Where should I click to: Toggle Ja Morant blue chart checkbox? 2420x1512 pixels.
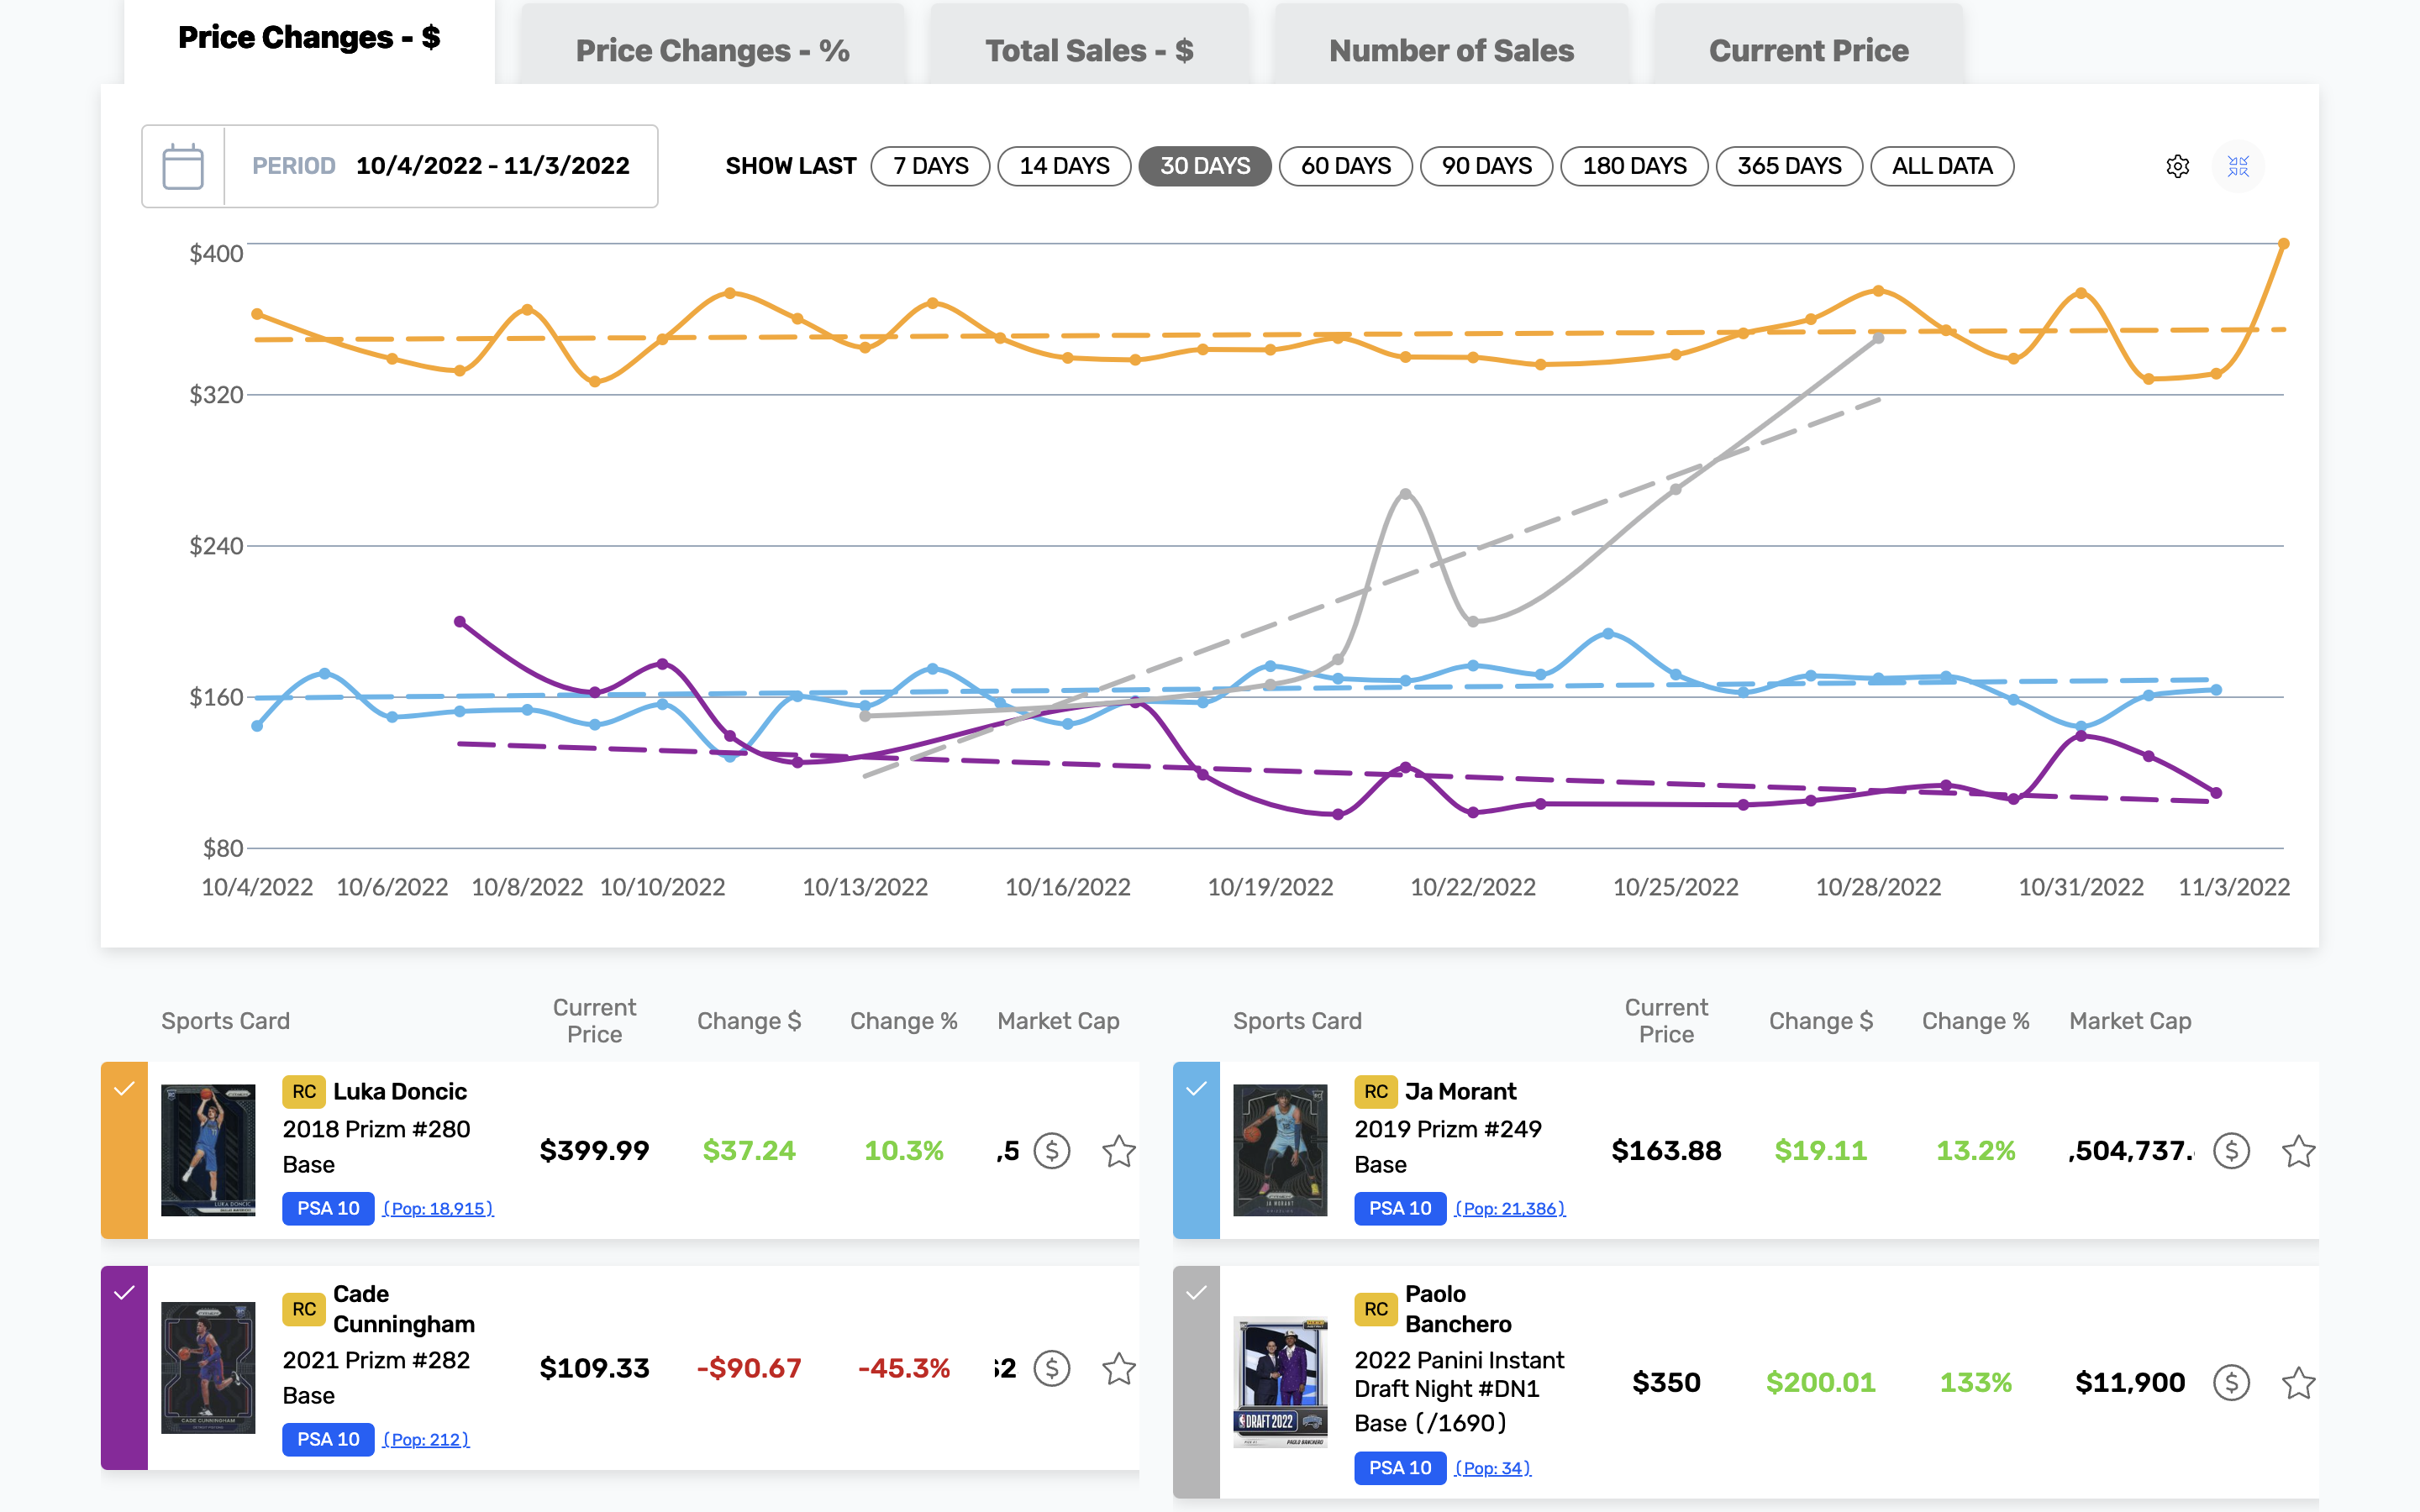[1196, 1089]
